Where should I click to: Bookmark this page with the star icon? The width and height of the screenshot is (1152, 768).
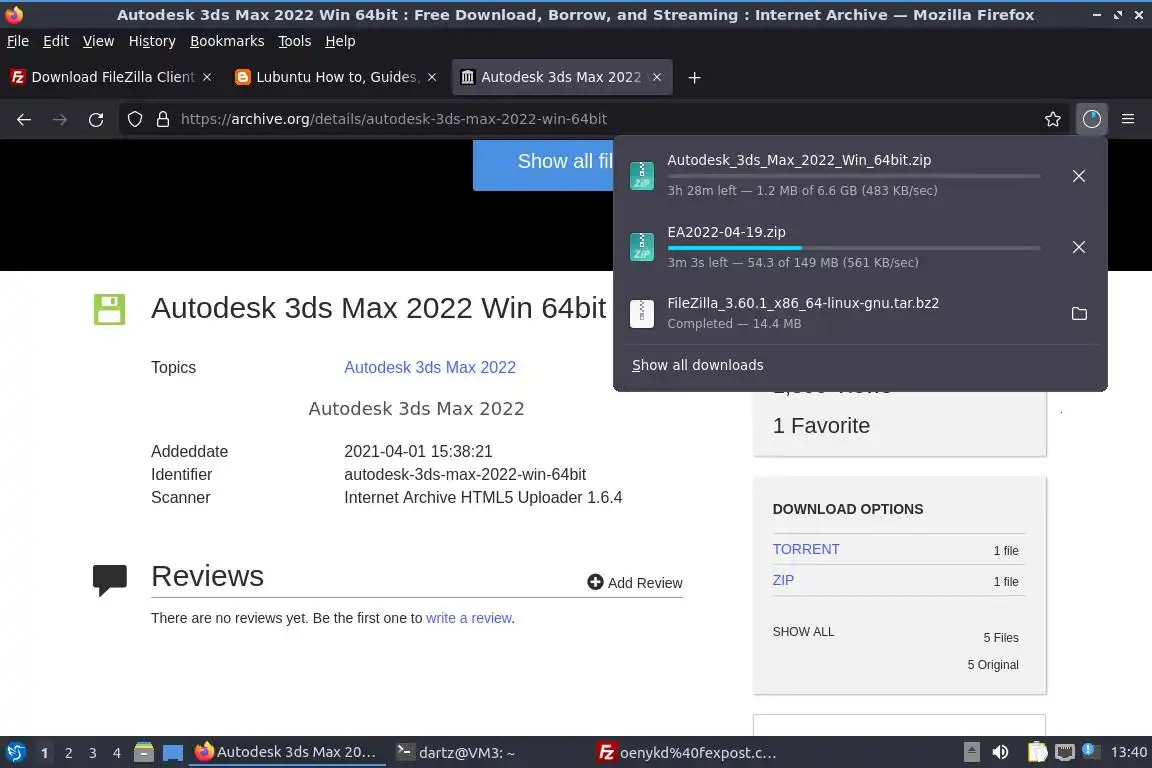click(1053, 119)
